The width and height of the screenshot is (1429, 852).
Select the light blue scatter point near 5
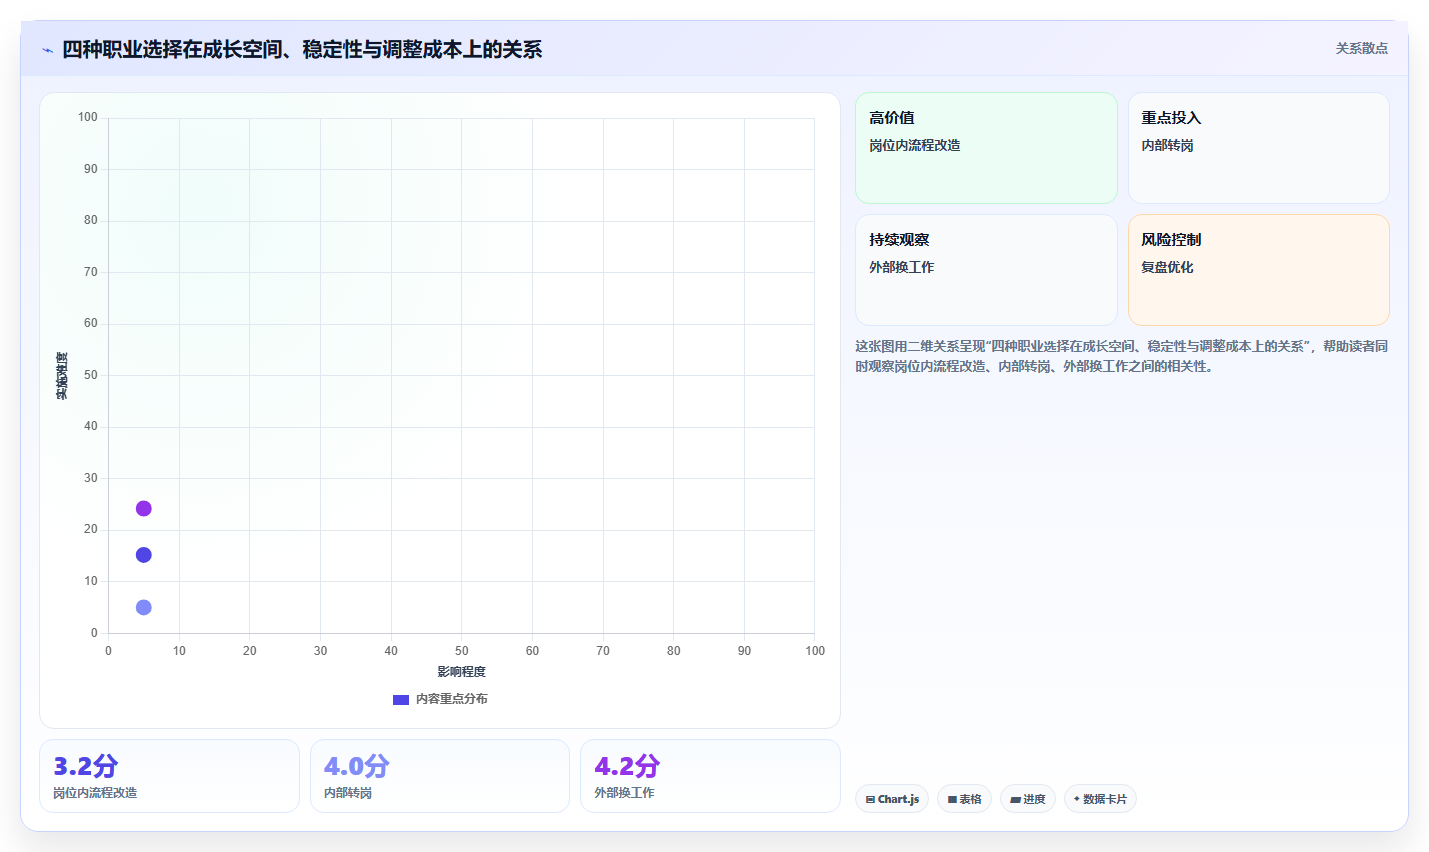coord(143,607)
